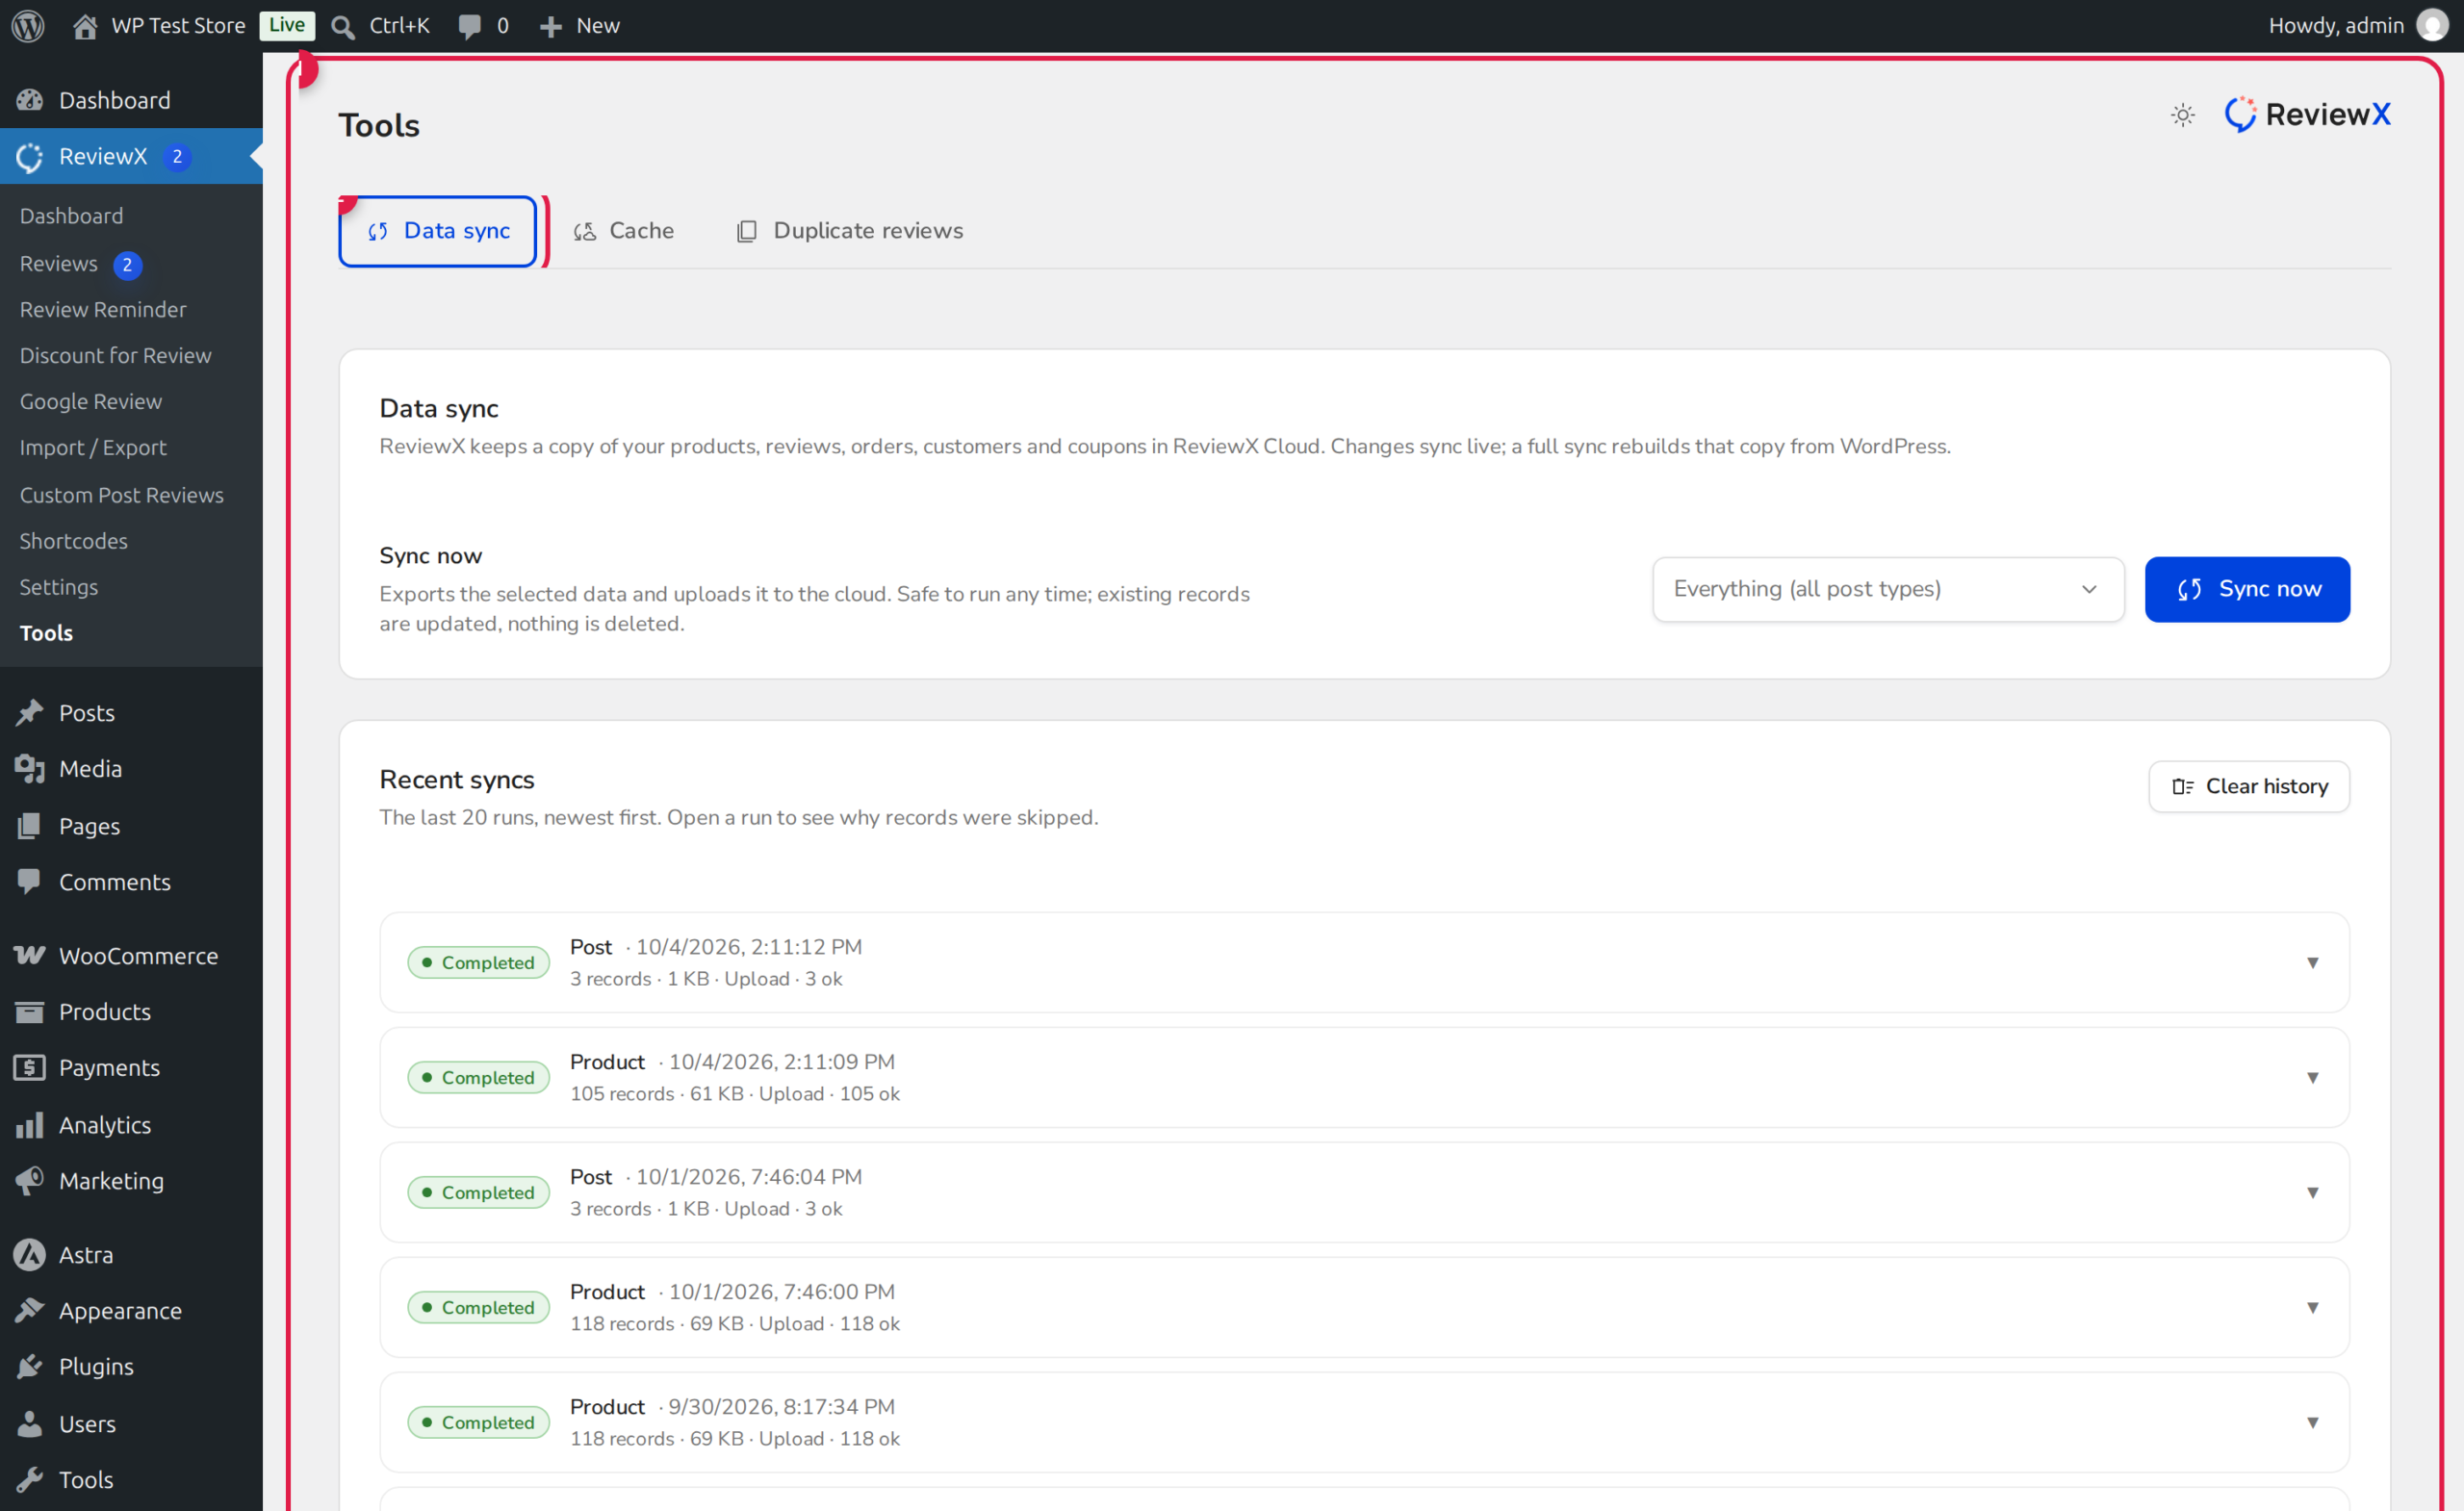This screenshot has width=2464, height=1511.
Task: Expand the Post sync run from 10/4/2026 2:11:12 PM
Action: tap(1364, 962)
